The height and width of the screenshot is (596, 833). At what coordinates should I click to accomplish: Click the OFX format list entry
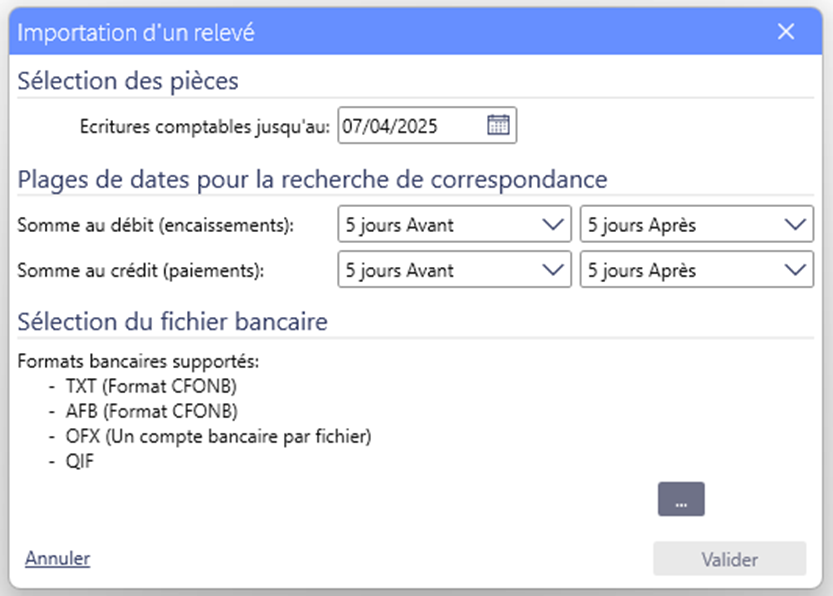click(218, 437)
